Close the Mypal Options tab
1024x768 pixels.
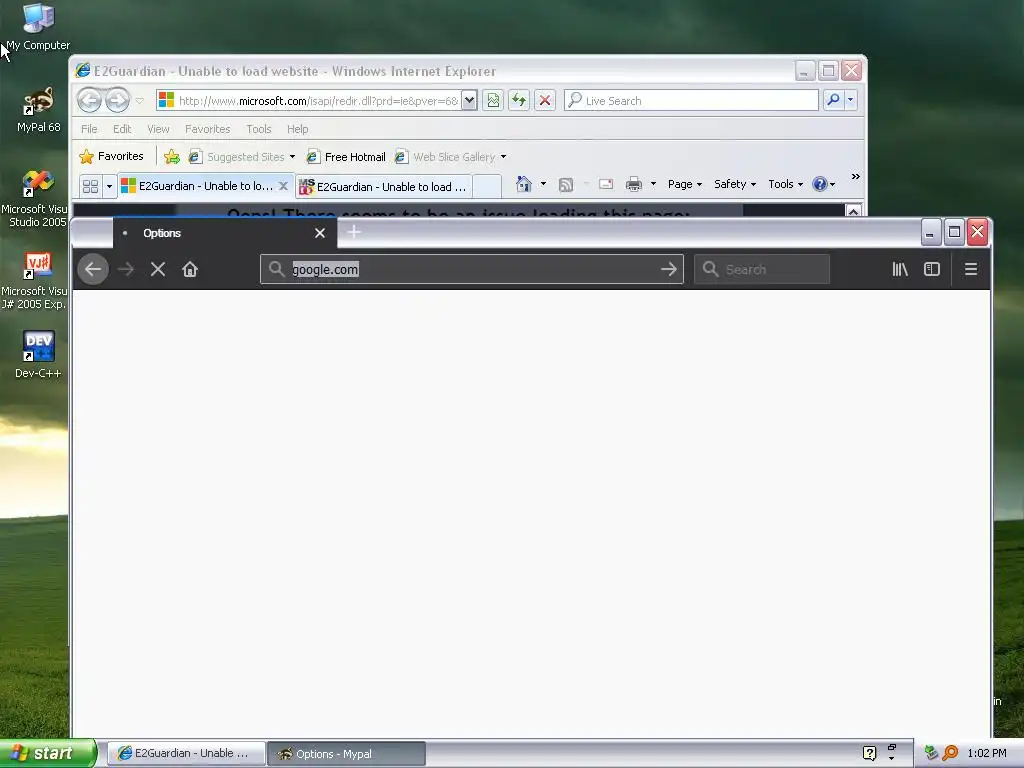(x=320, y=233)
